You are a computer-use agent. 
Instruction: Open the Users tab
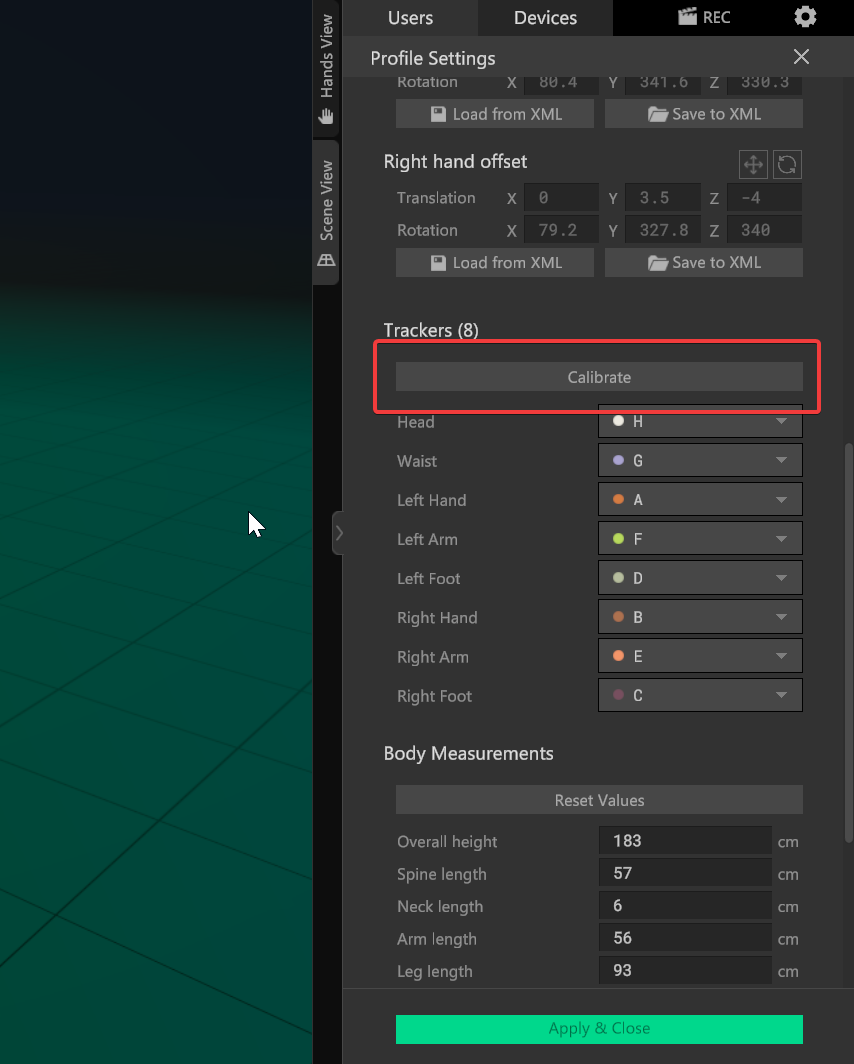(410, 17)
